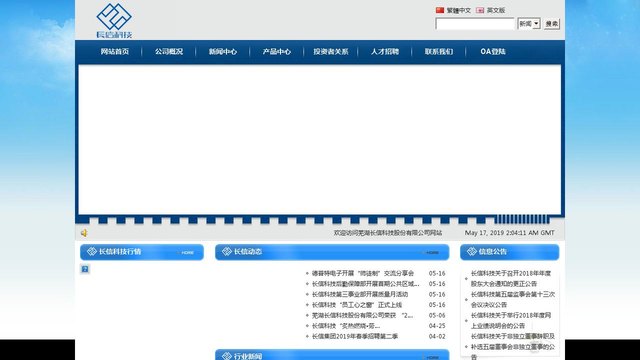
Task: Open news 长信科技第三事业部开展质量月活动
Action: [360, 294]
